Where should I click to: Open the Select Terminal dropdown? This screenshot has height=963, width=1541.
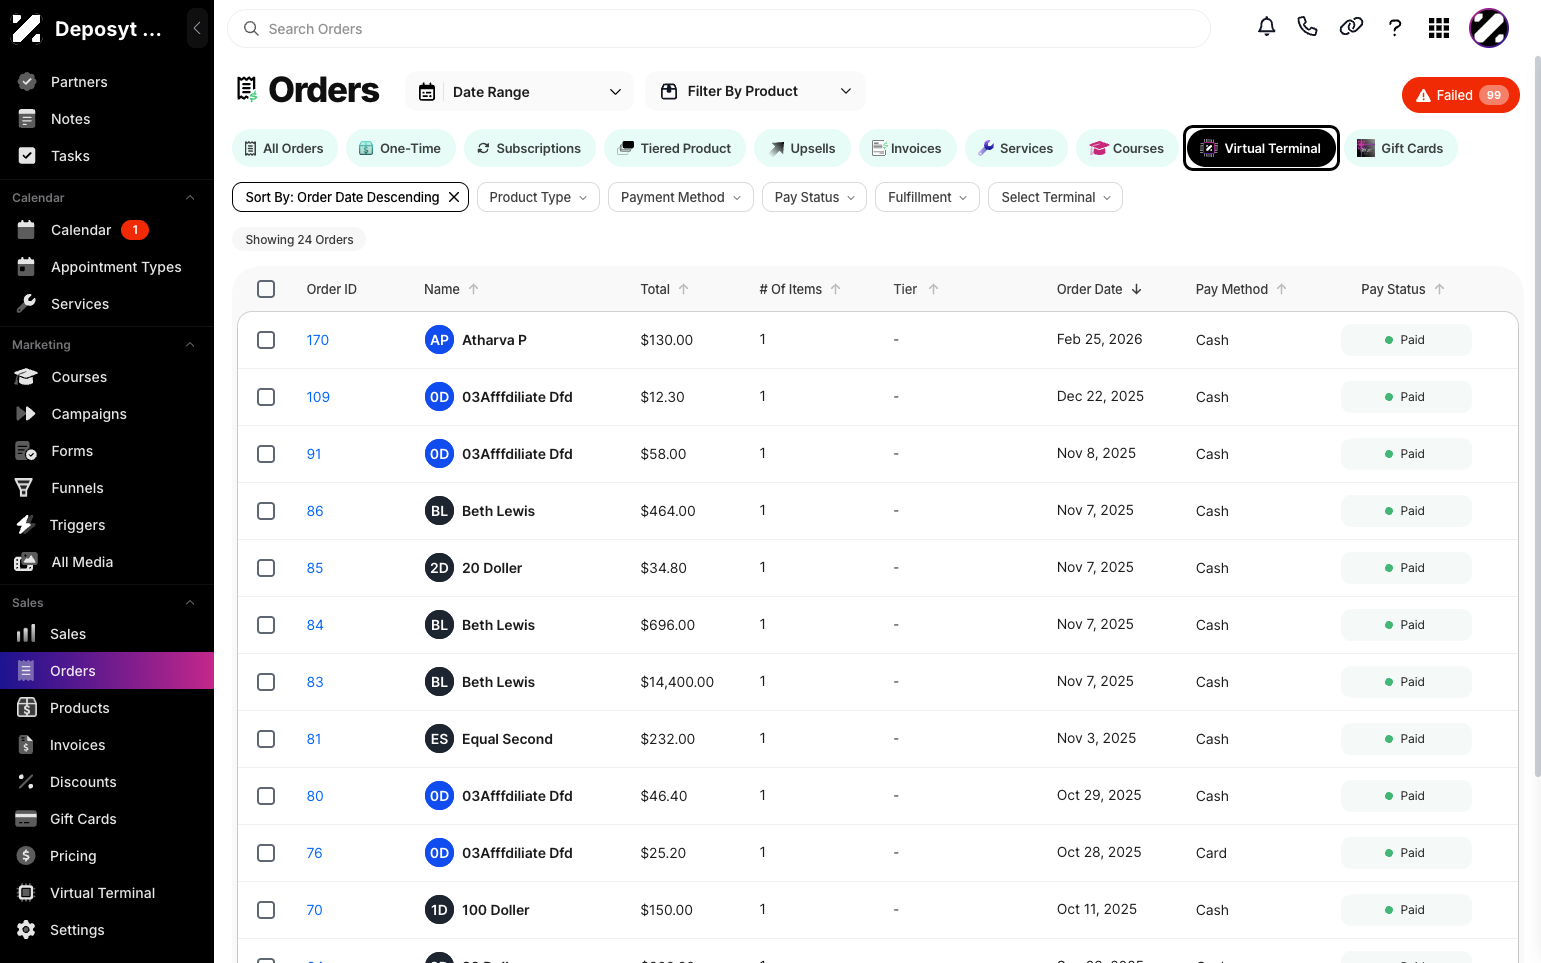[1055, 197]
